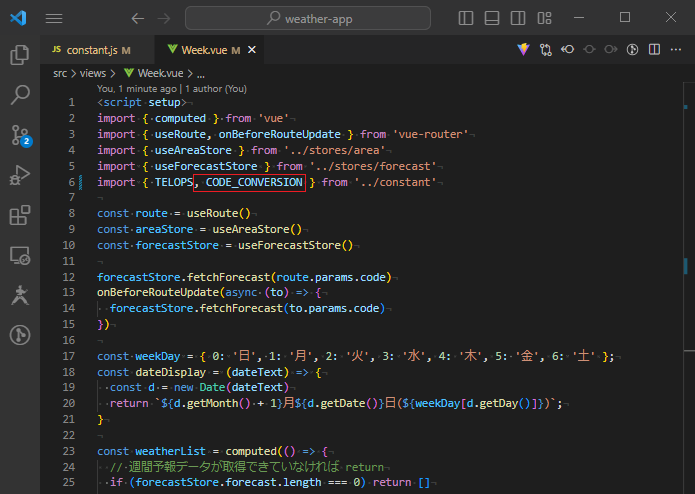This screenshot has width=695, height=494.
Task: Click the file annotation history arrow-circle icon
Action: [x=567, y=49]
